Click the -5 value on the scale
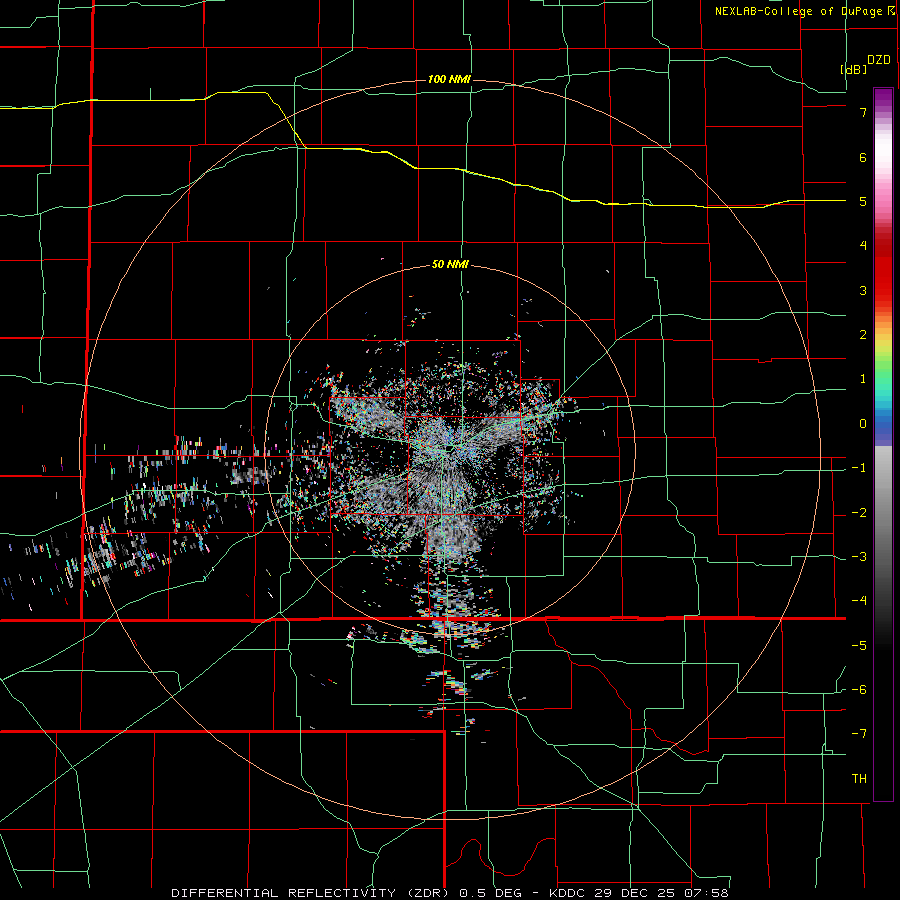900x900 pixels. point(859,646)
